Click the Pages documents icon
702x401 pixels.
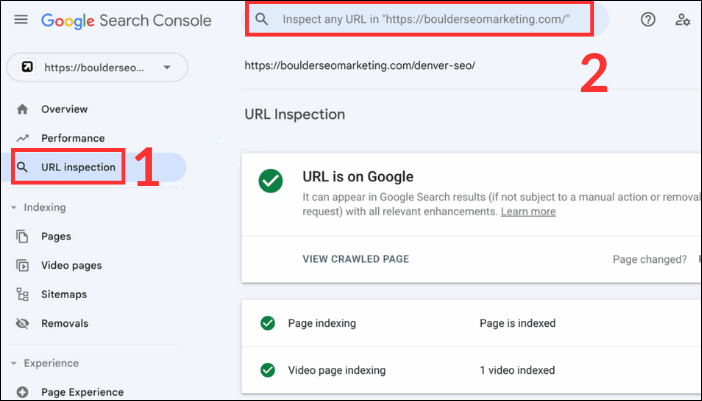point(22,236)
